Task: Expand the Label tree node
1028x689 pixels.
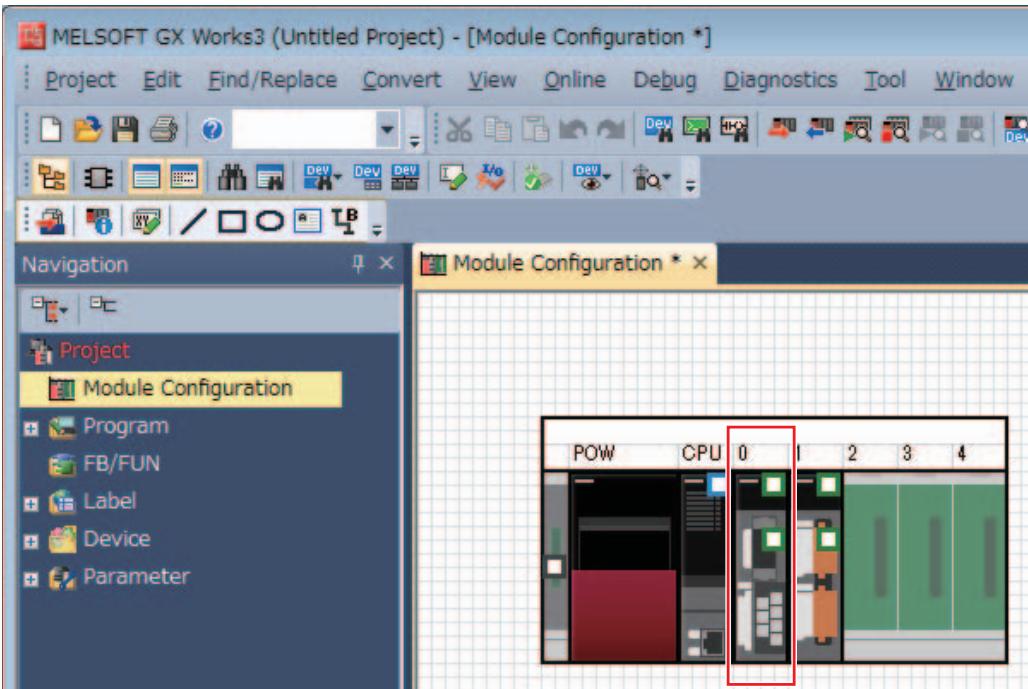Action: tap(31, 504)
